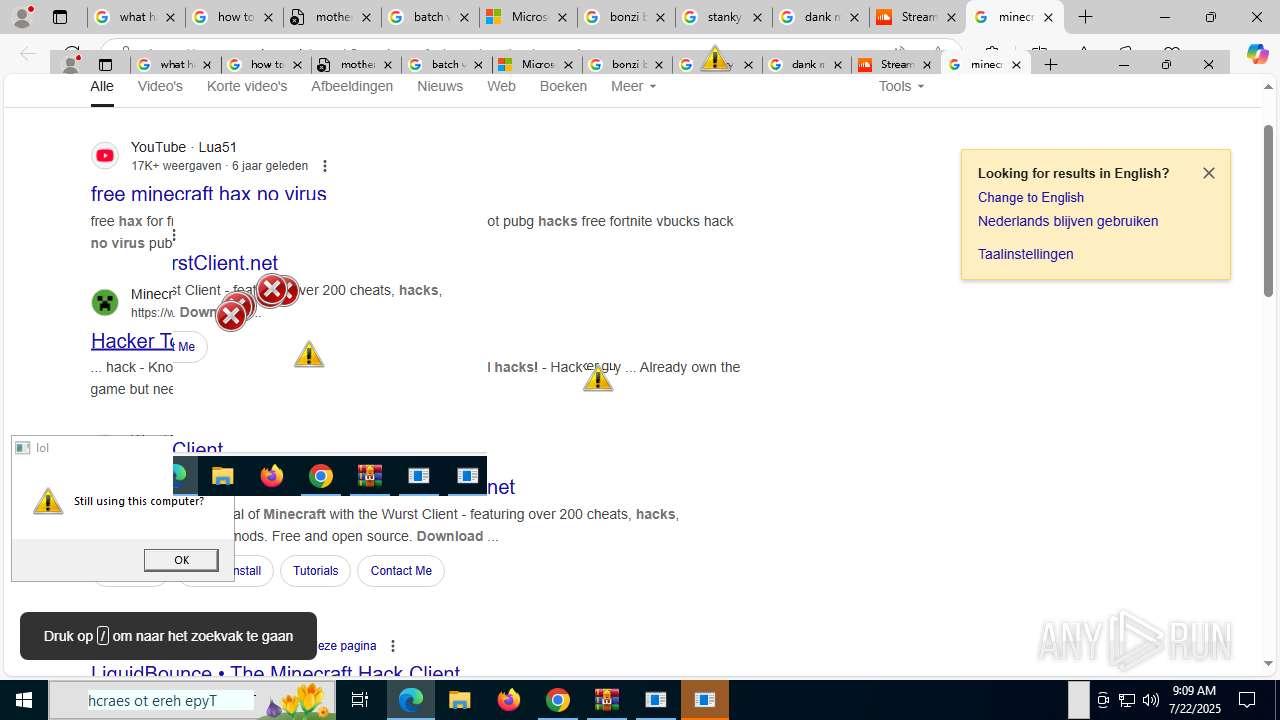This screenshot has width=1280, height=720.
Task: Click OK in the lol dialog
Action: (181, 560)
